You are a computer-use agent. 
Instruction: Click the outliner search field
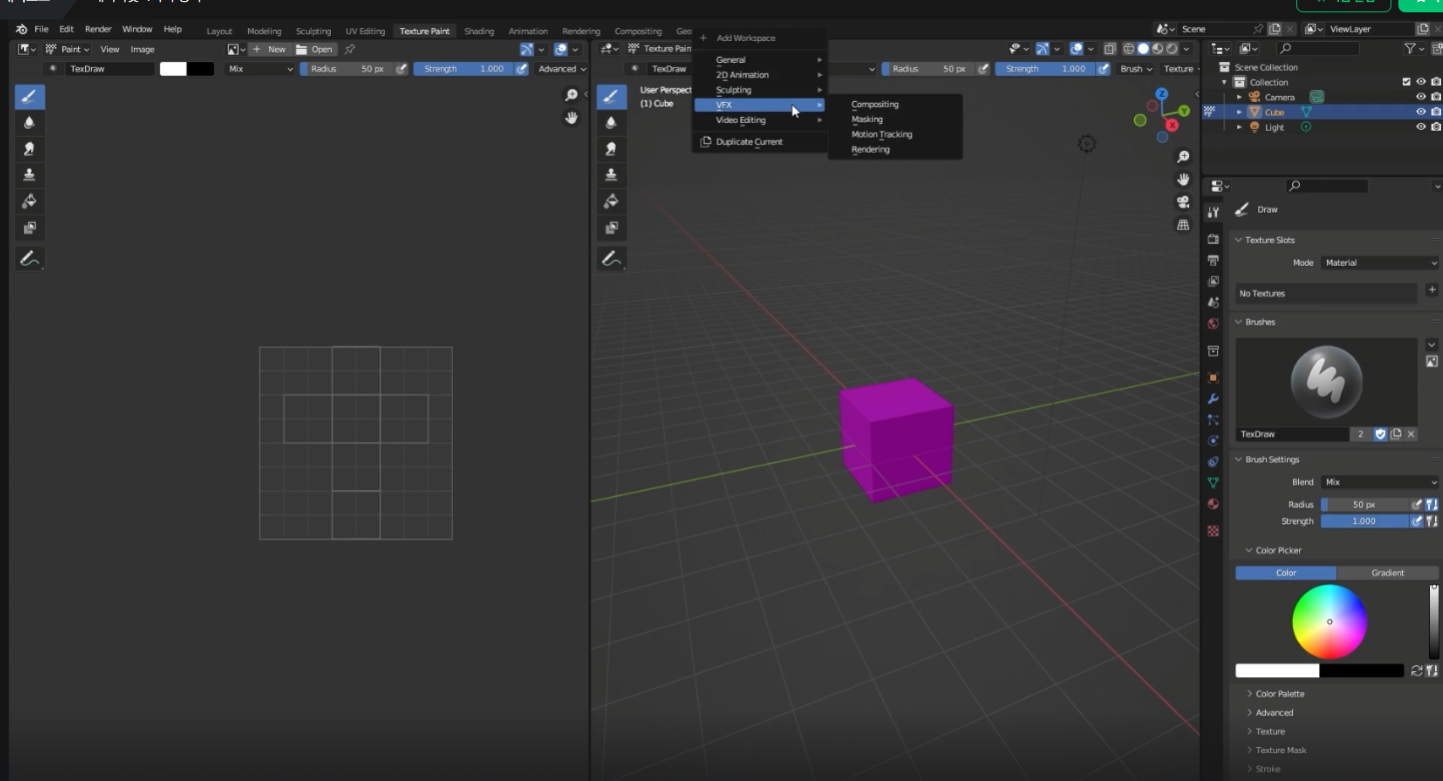[x=1319, y=48]
